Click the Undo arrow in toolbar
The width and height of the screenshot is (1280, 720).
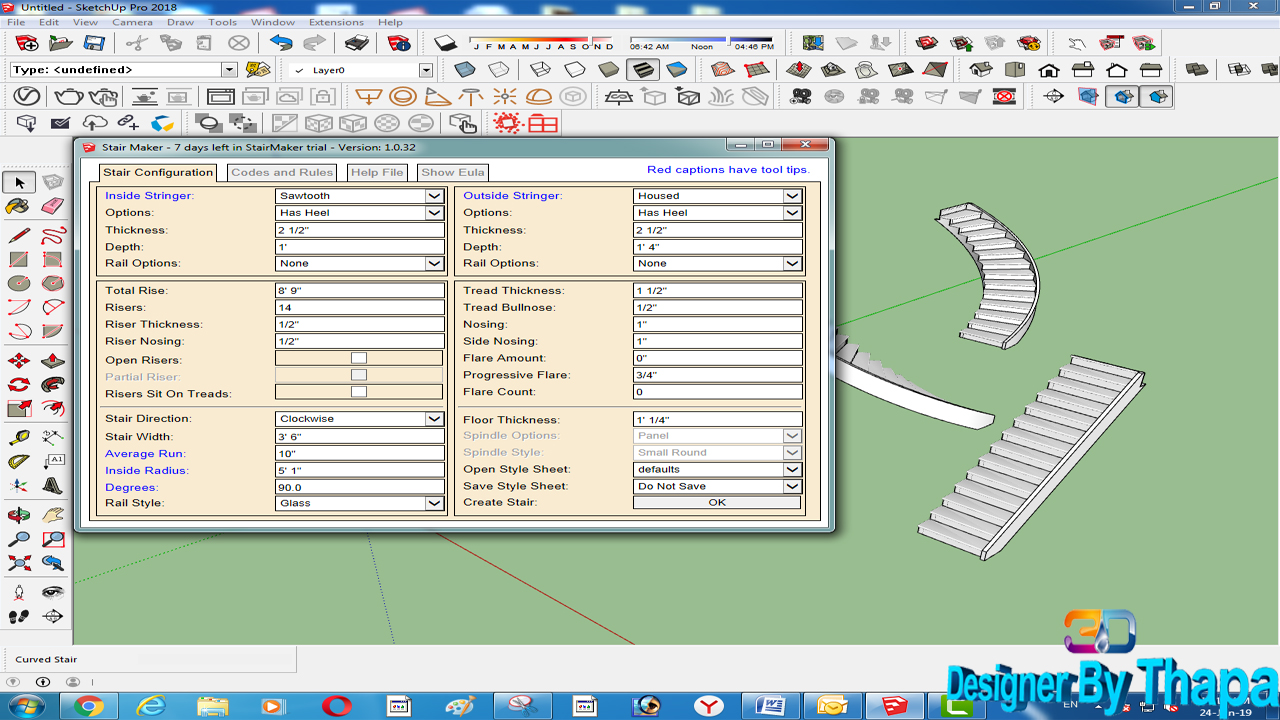pyautogui.click(x=281, y=43)
